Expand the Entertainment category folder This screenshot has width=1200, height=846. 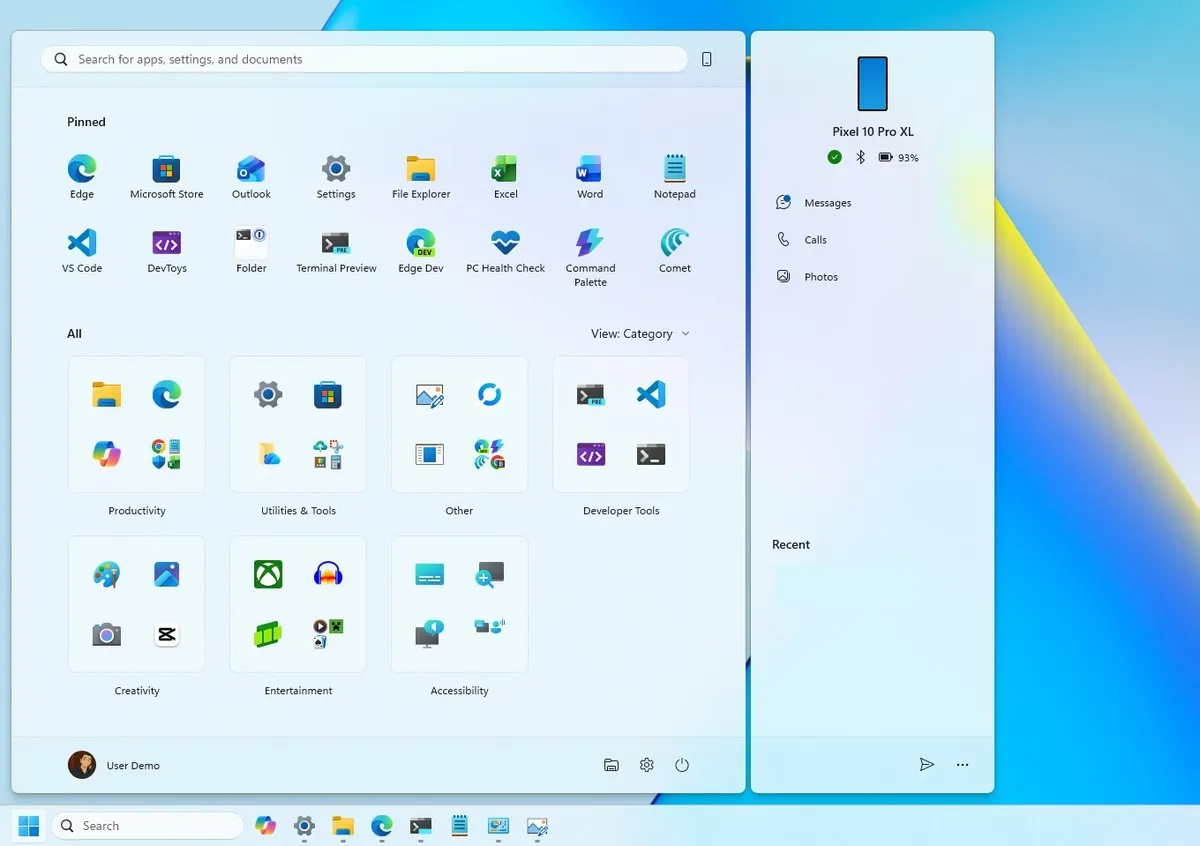[x=297, y=604]
